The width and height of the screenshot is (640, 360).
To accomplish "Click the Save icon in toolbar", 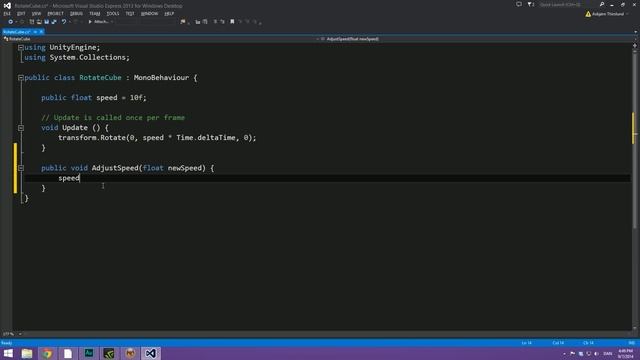I will [x=47, y=22].
